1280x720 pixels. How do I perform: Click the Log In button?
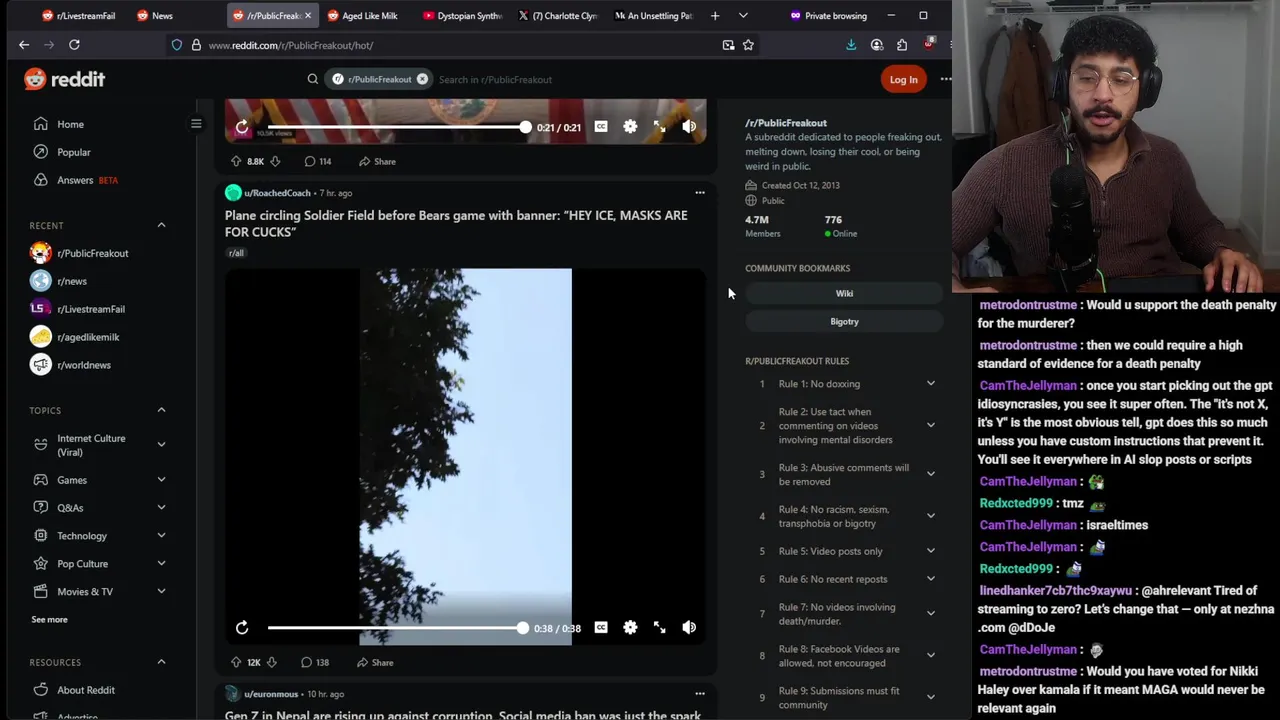pos(903,80)
